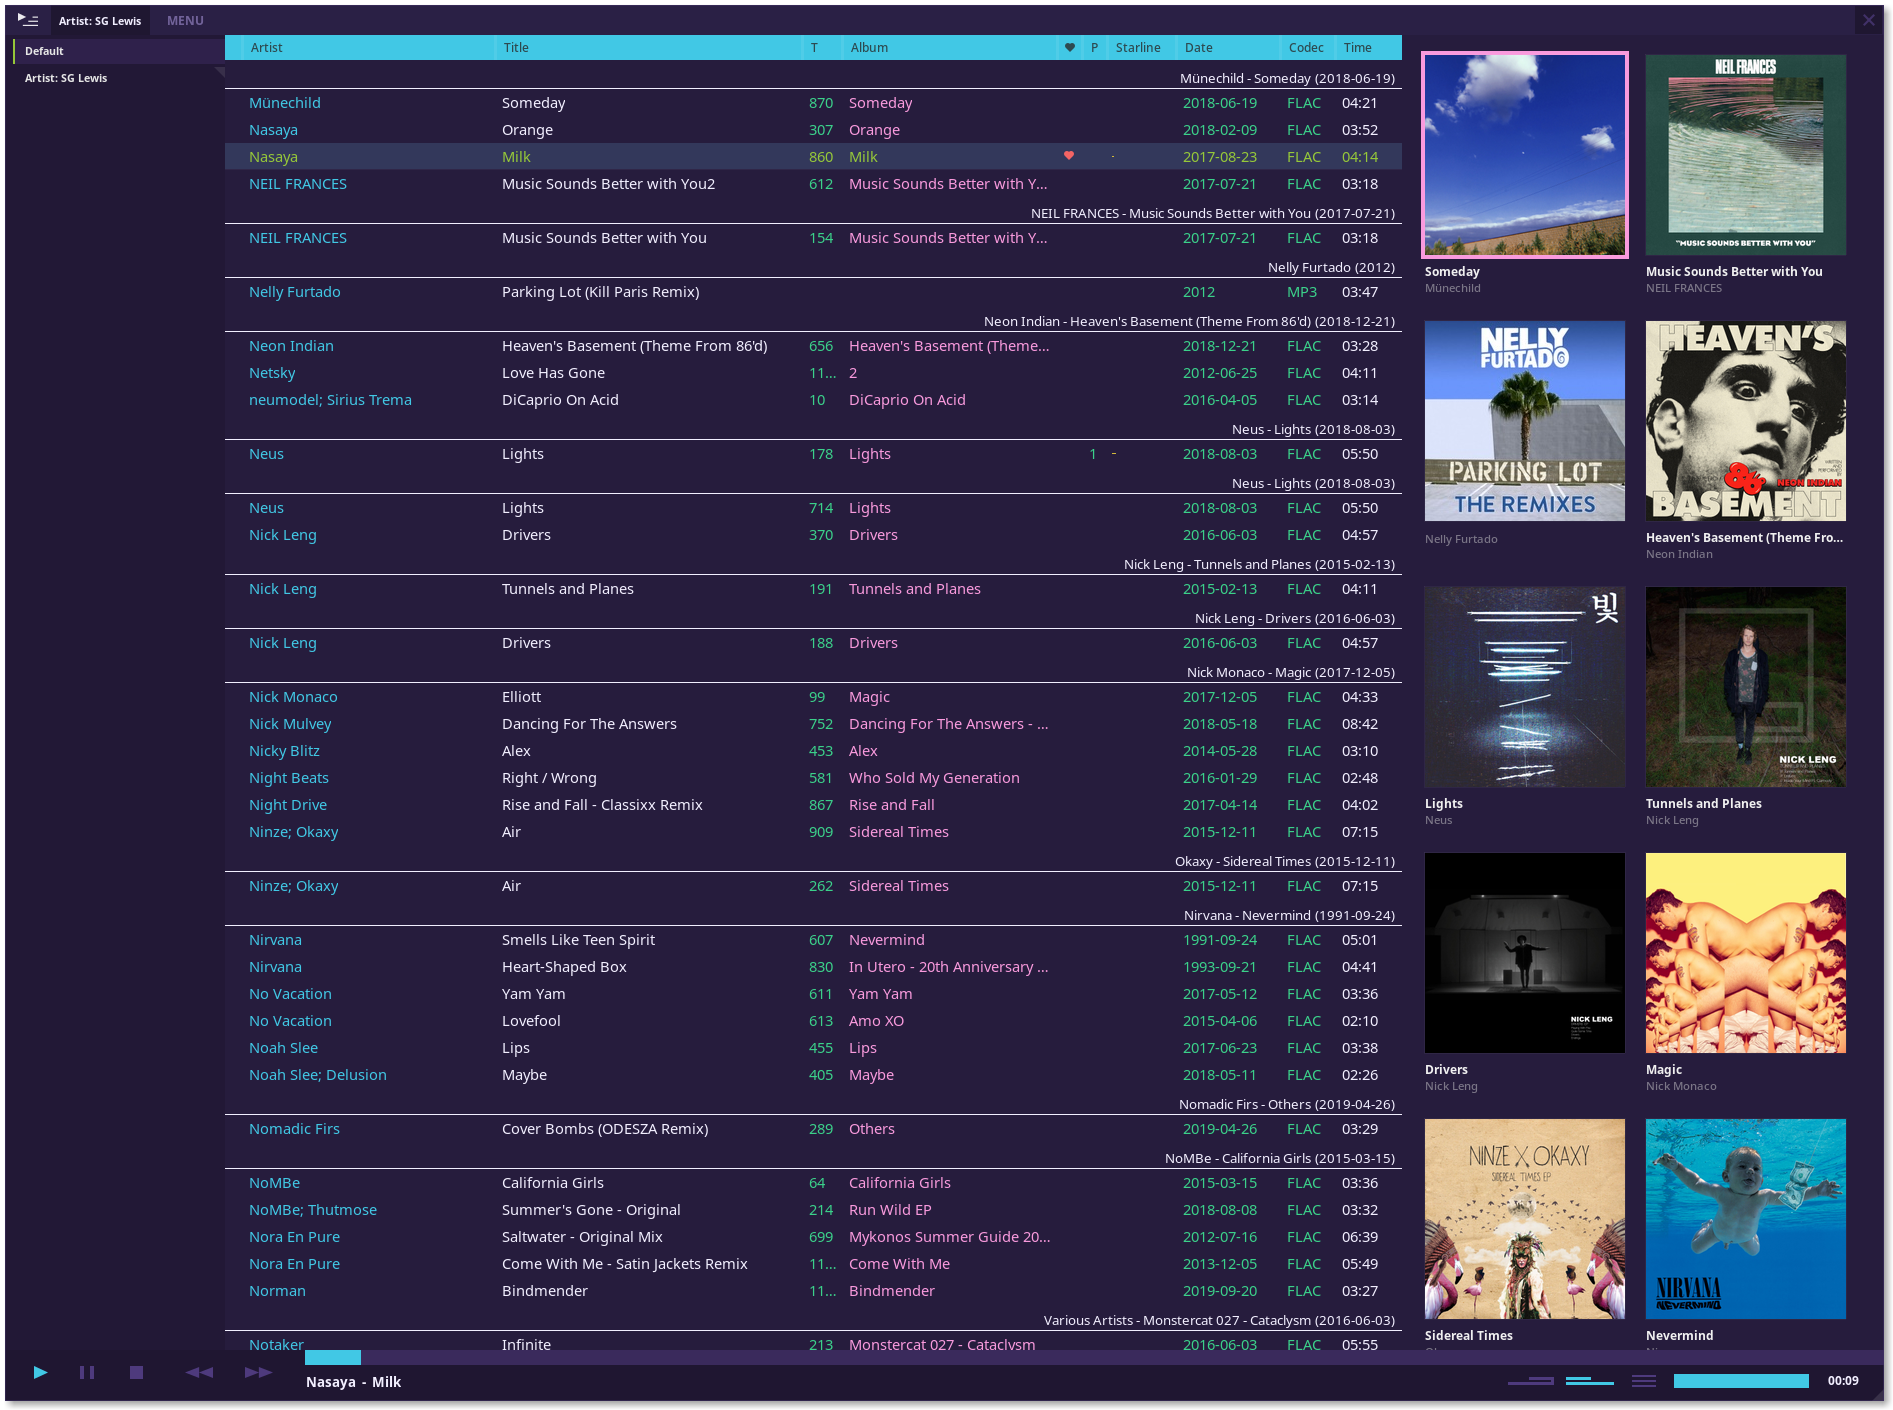Click the list icon beside the volume slider

(x=1643, y=1379)
